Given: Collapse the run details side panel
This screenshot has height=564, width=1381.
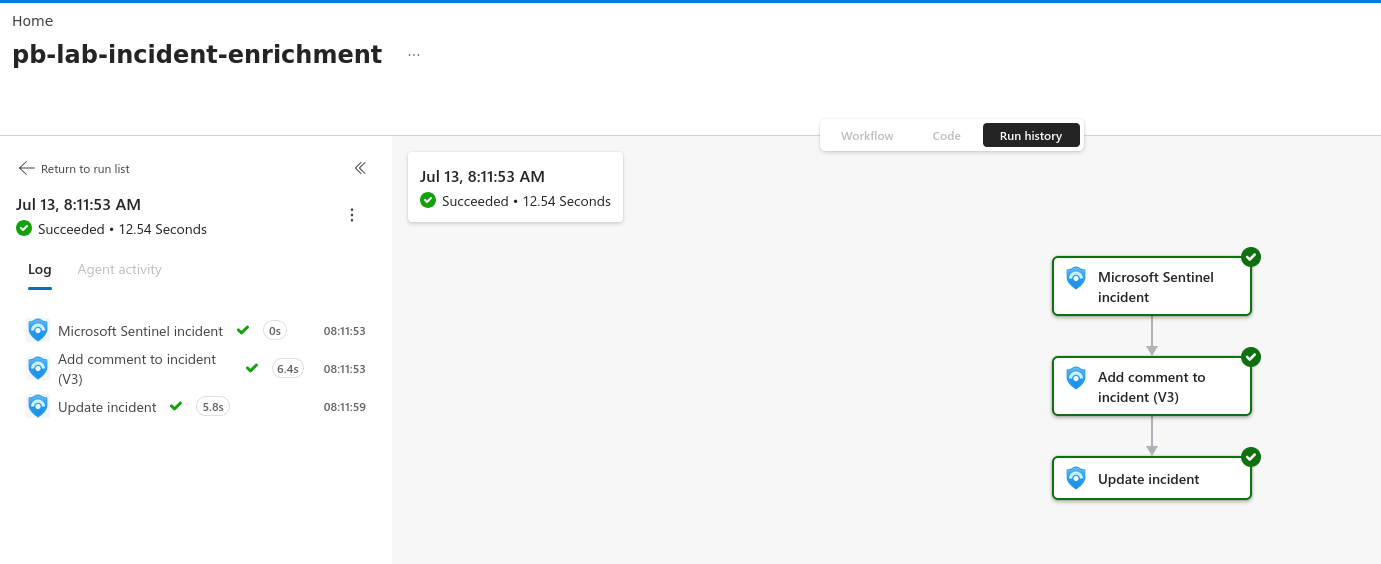Looking at the screenshot, I should click(x=360, y=168).
